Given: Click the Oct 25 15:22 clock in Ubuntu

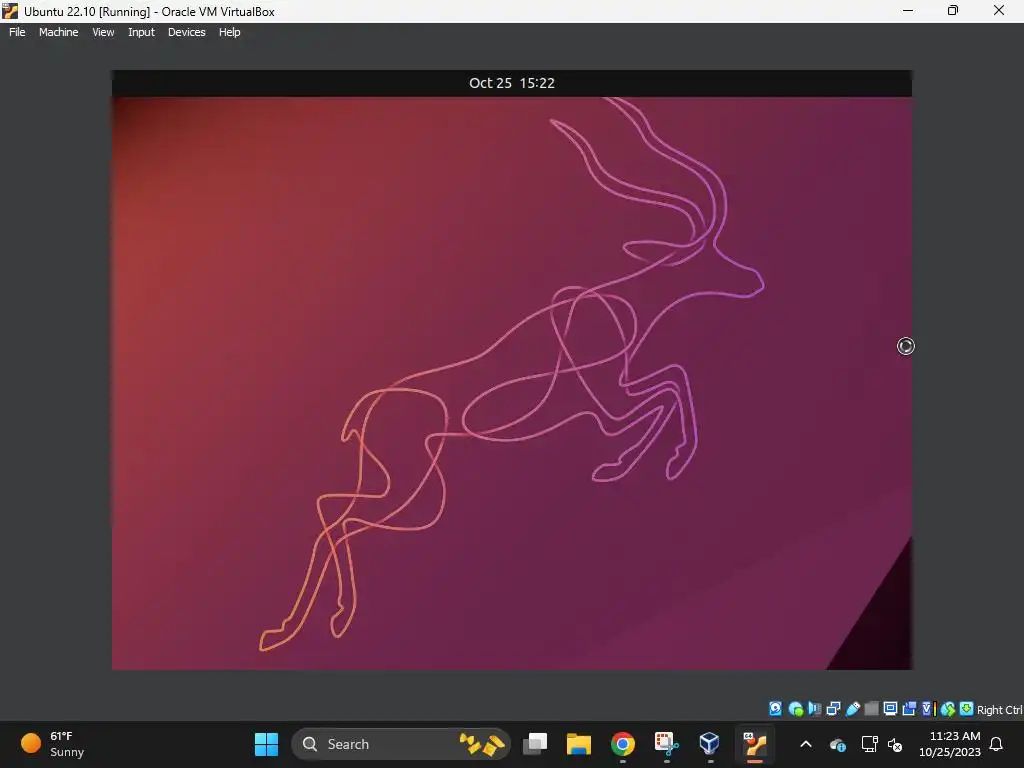Looking at the screenshot, I should pyautogui.click(x=512, y=83).
